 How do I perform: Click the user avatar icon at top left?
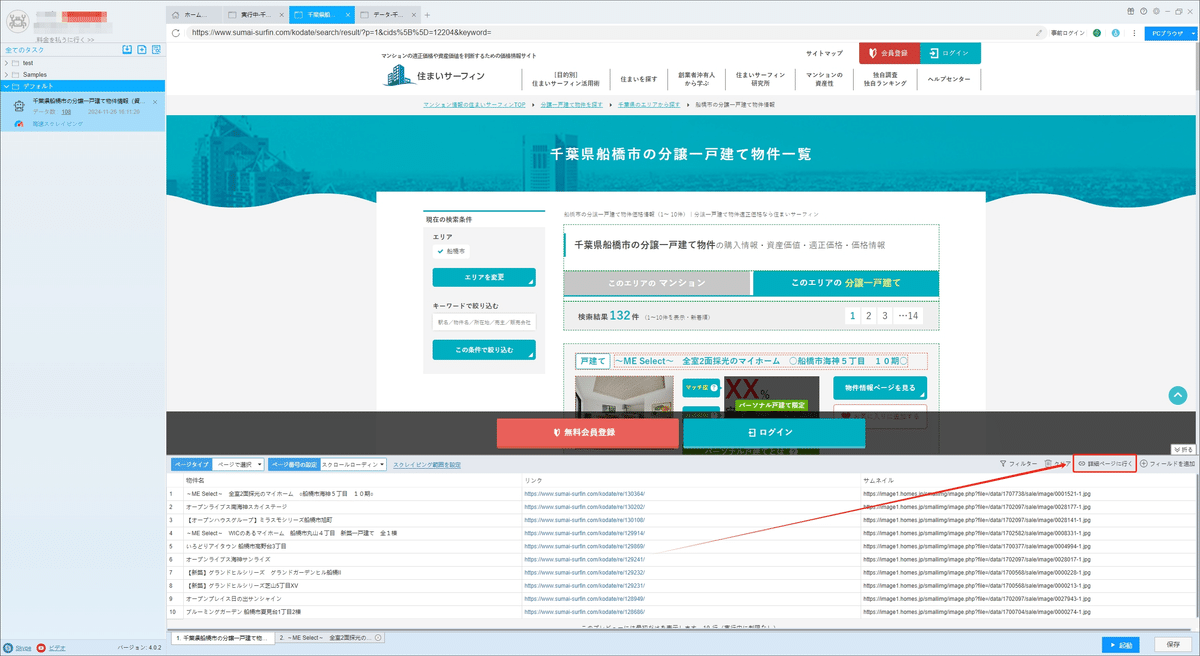pos(17,20)
